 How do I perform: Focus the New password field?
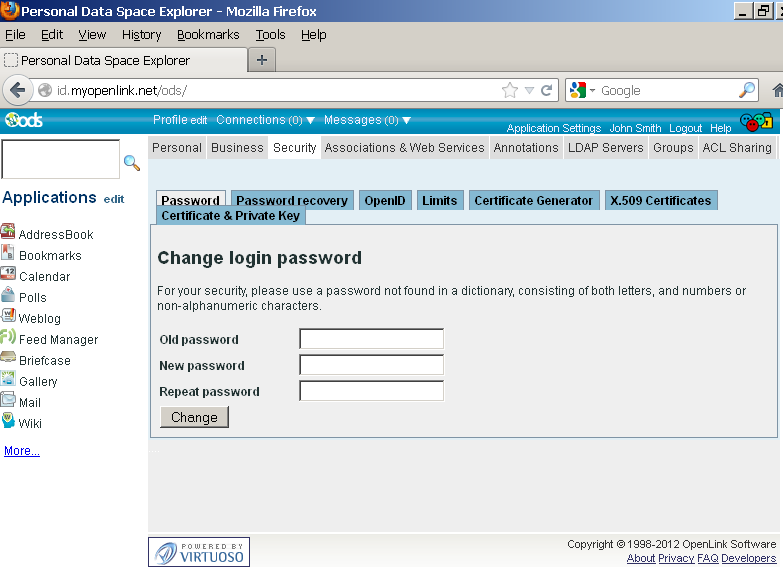click(x=371, y=365)
